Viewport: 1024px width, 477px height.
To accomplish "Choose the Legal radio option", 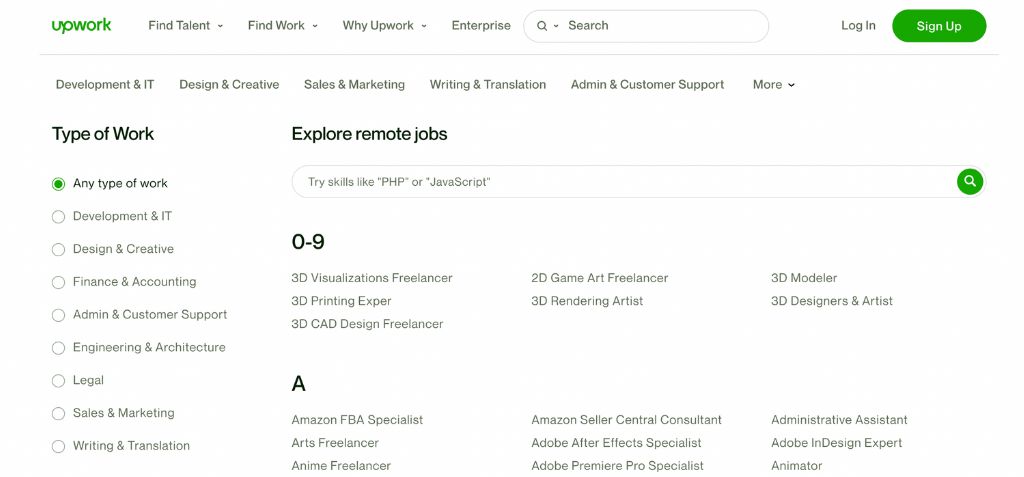I will point(58,381).
